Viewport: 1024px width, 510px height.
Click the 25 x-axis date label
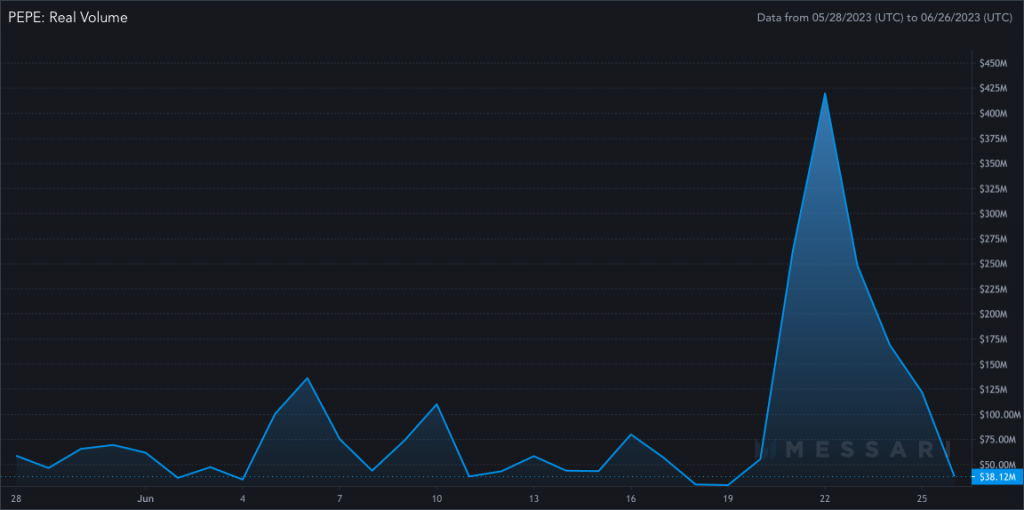pyautogui.click(x=921, y=499)
